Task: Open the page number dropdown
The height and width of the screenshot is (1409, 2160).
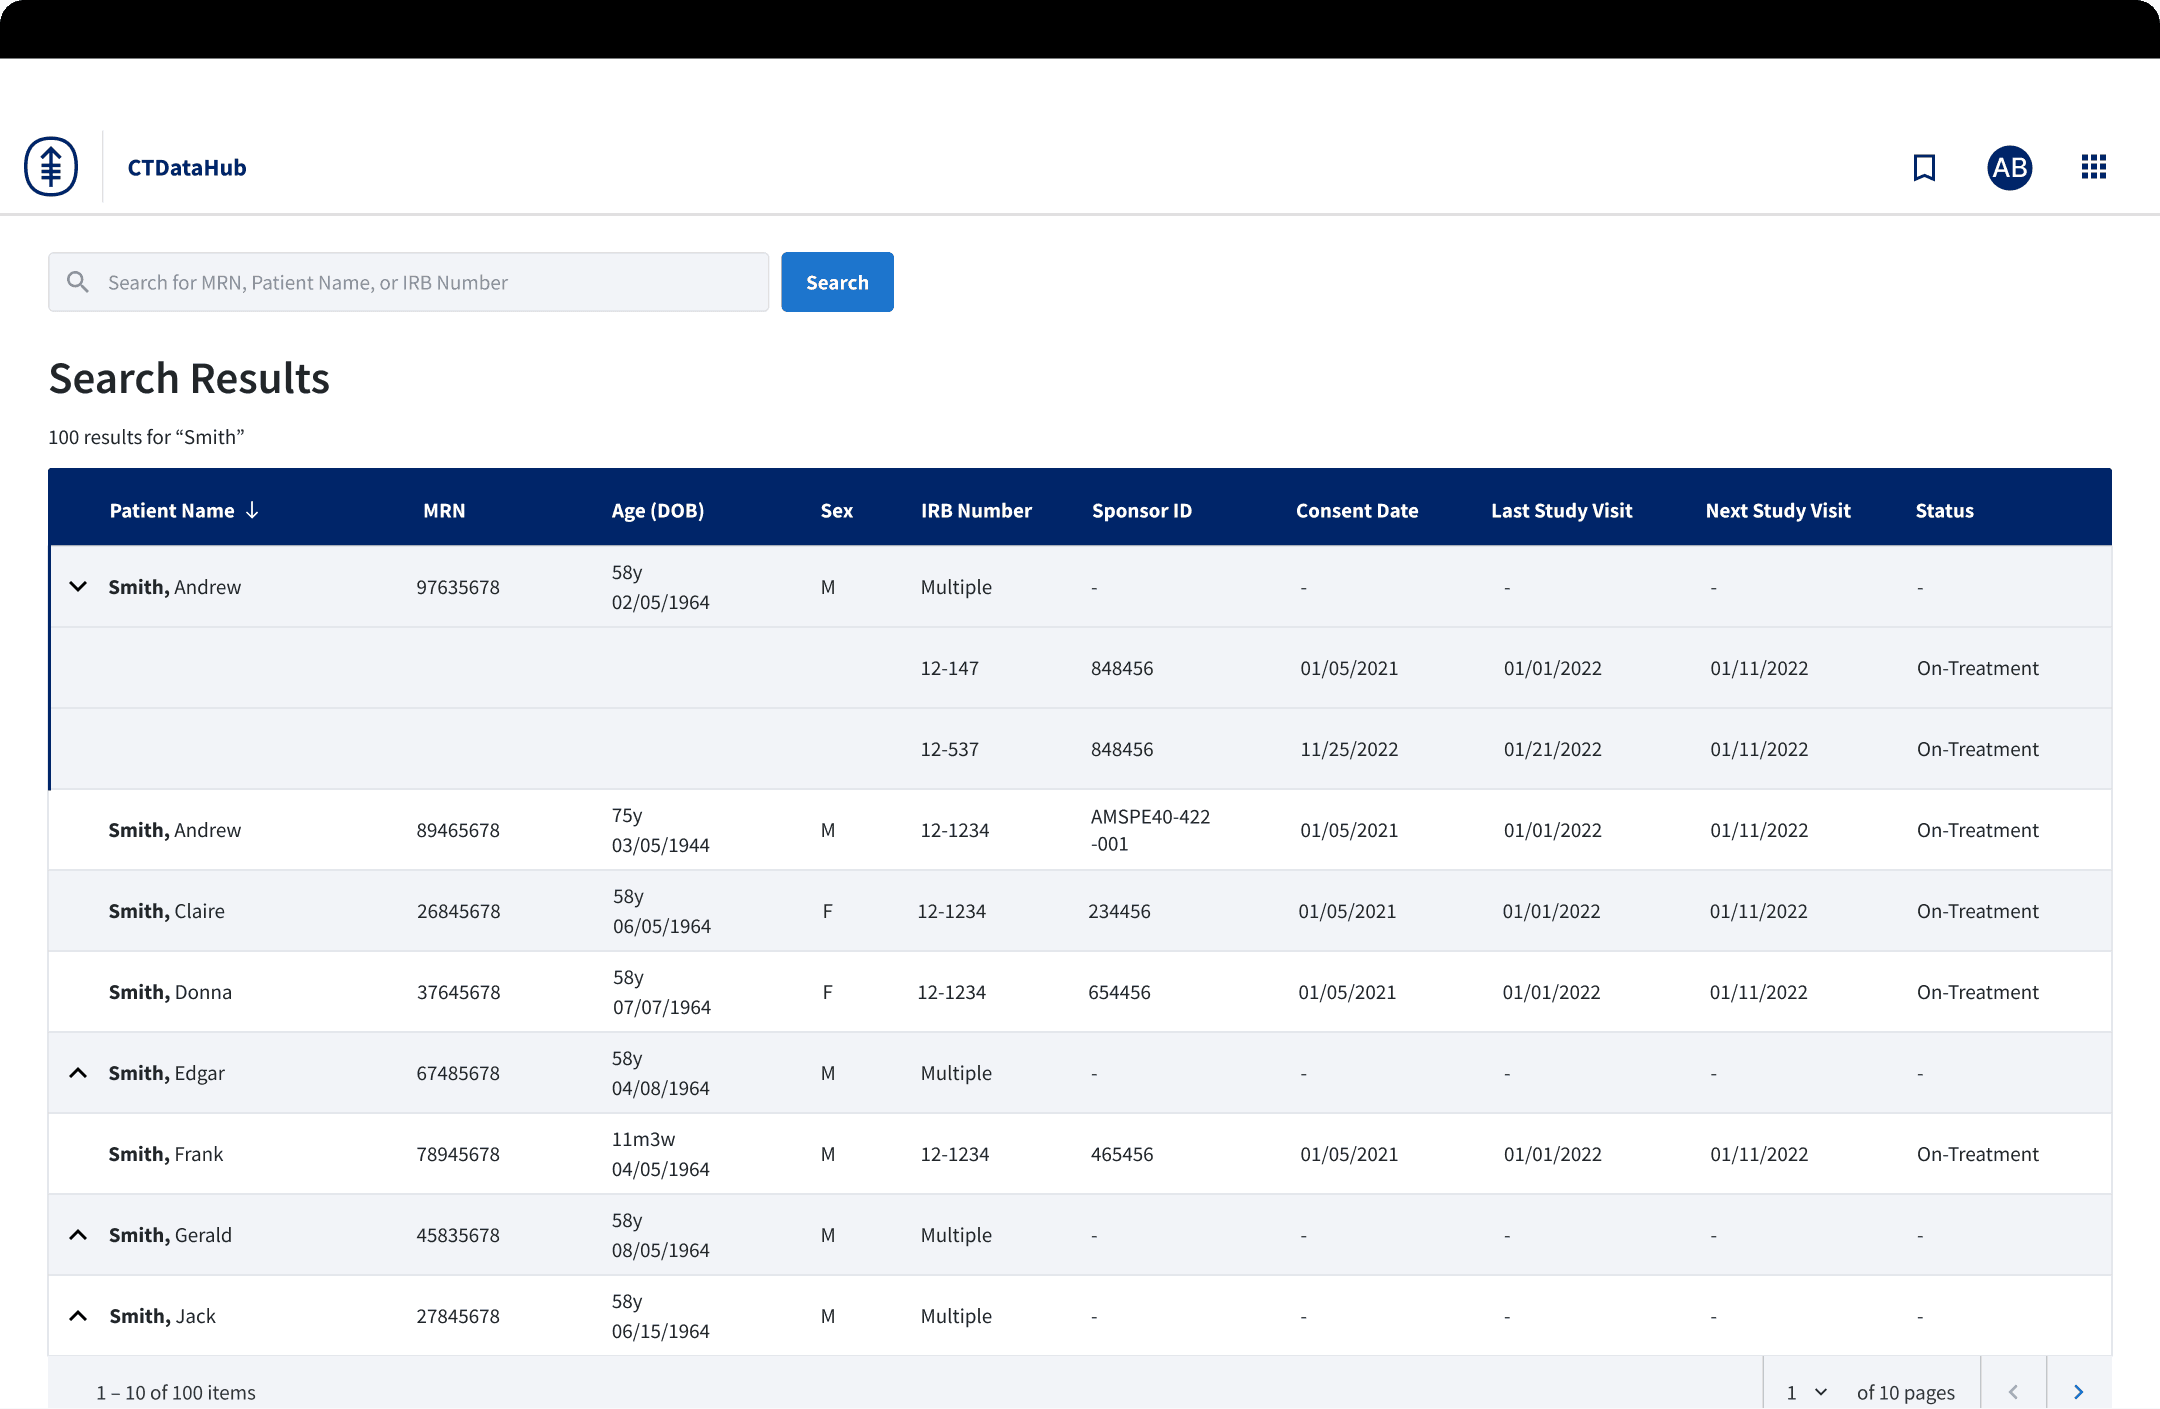Action: 1807,1391
